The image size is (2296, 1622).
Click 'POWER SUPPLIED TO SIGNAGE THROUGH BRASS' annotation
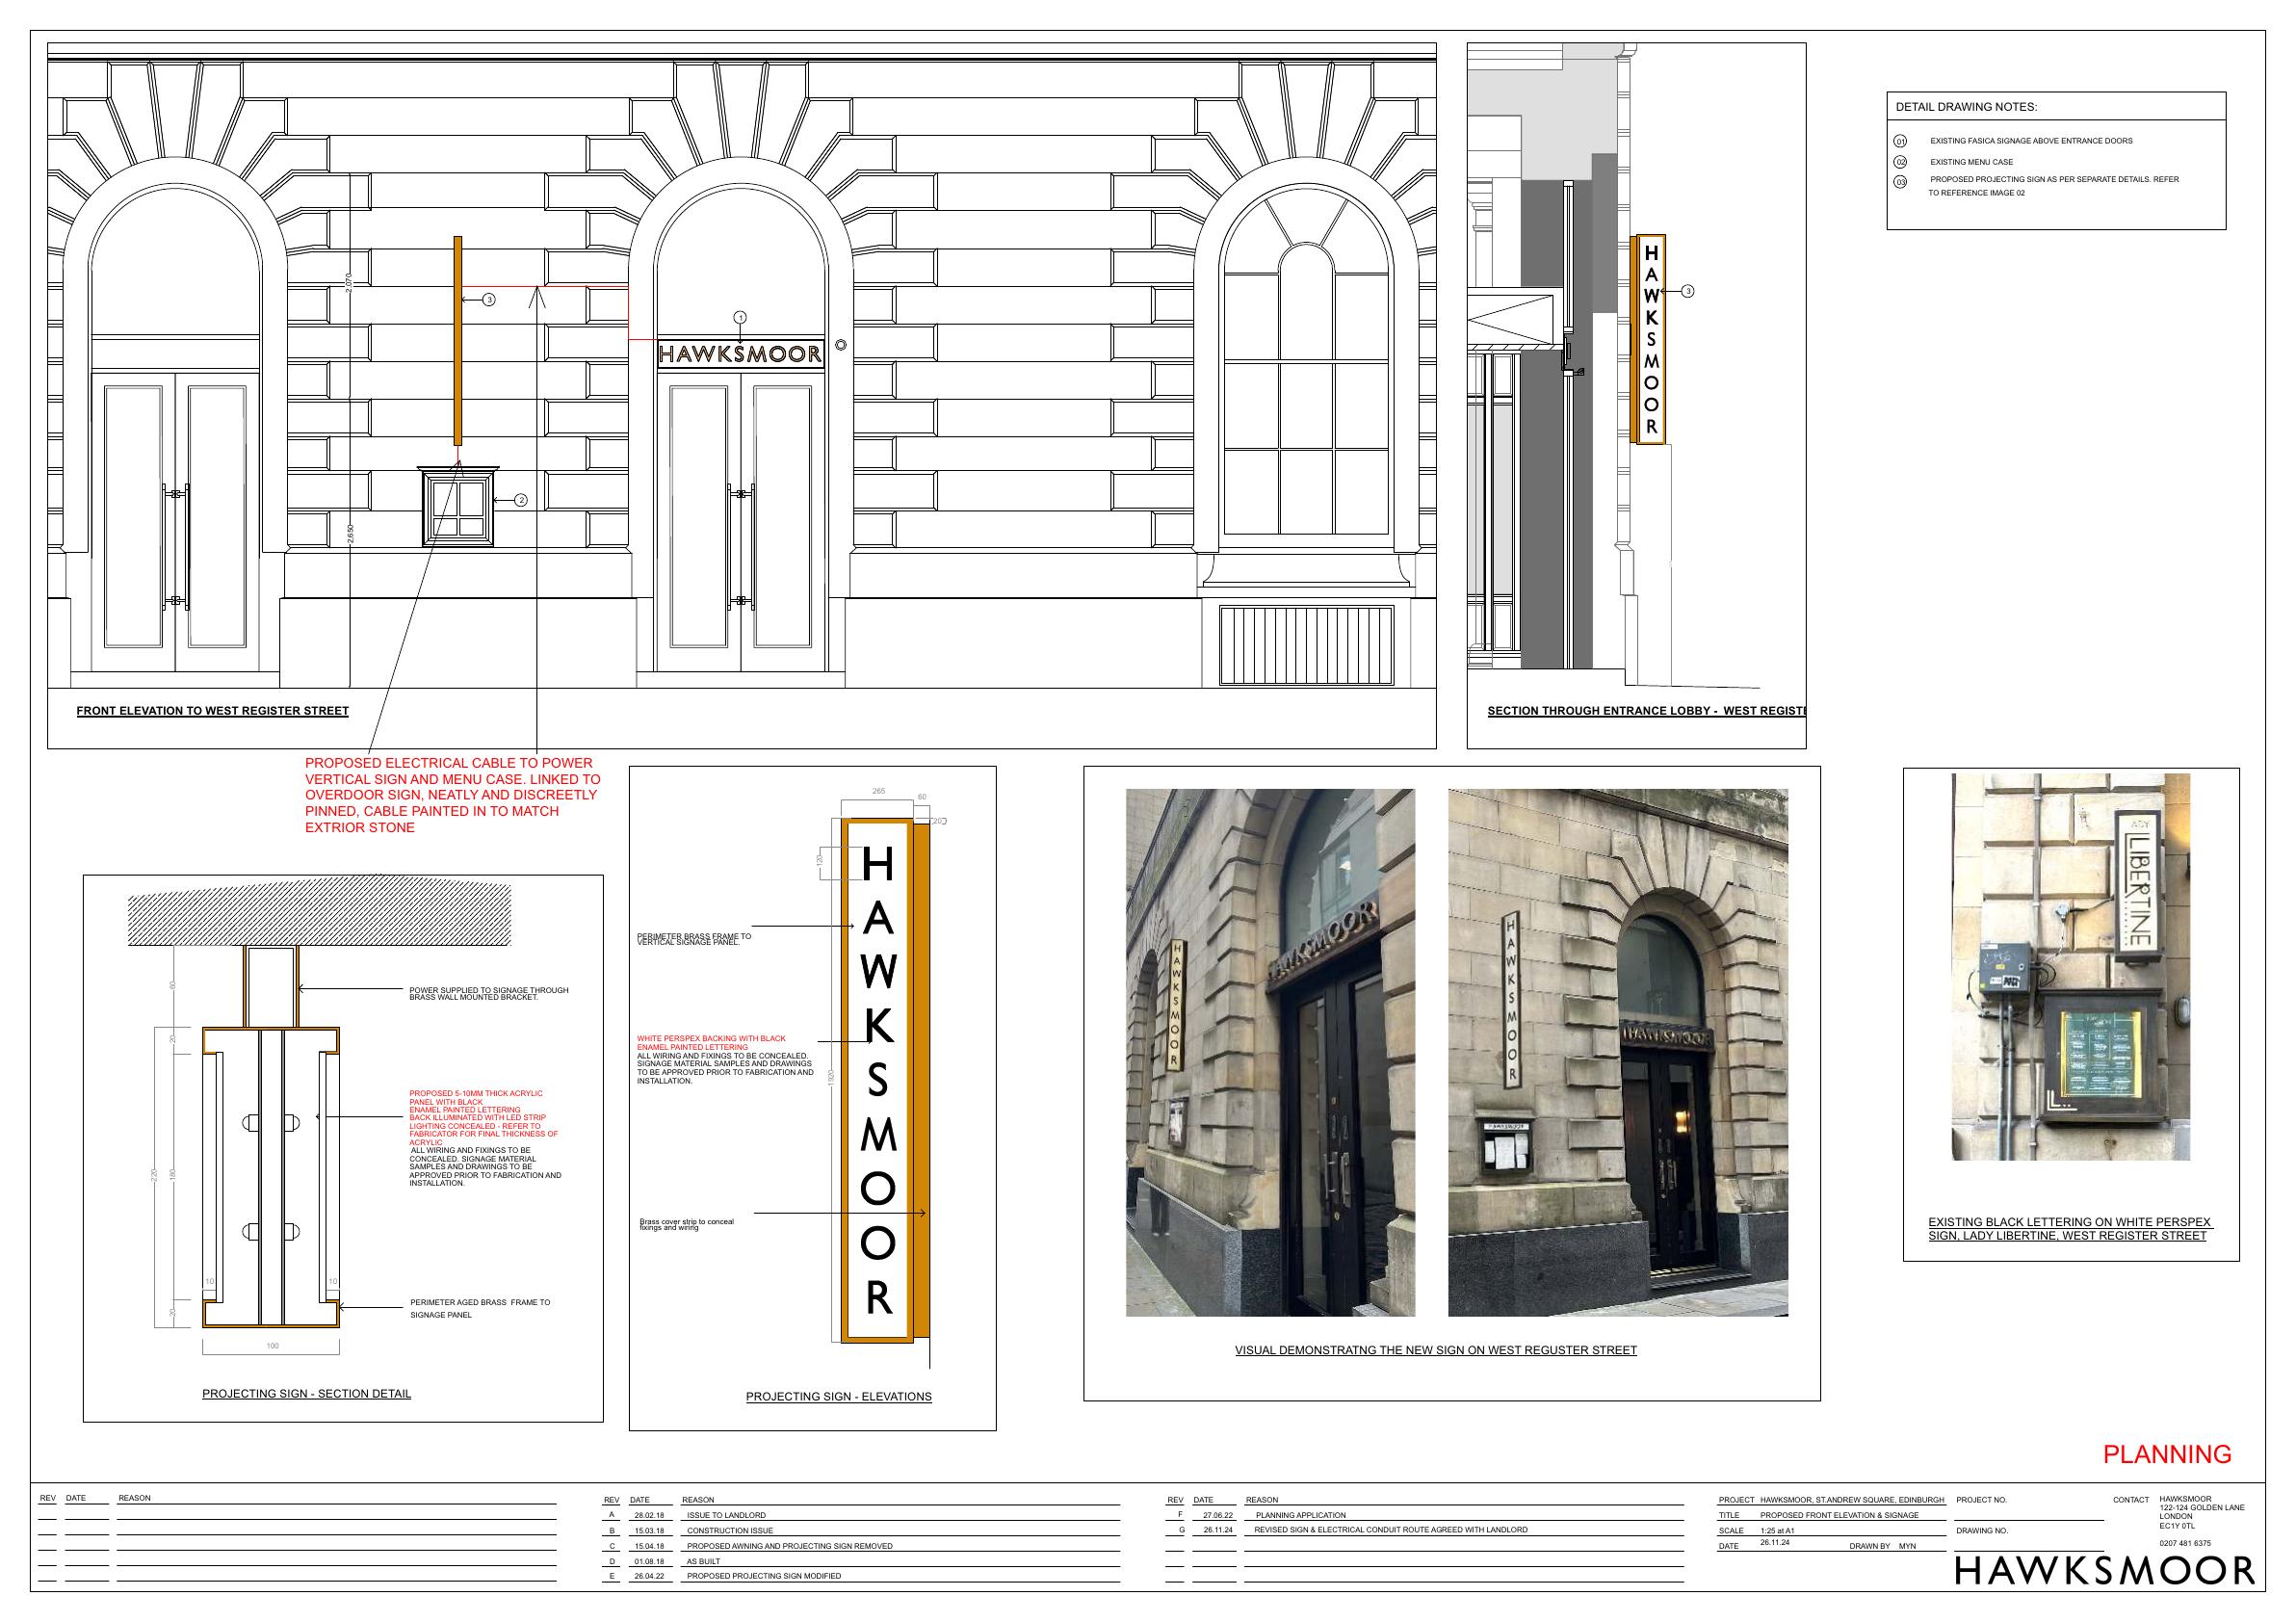coord(488,993)
